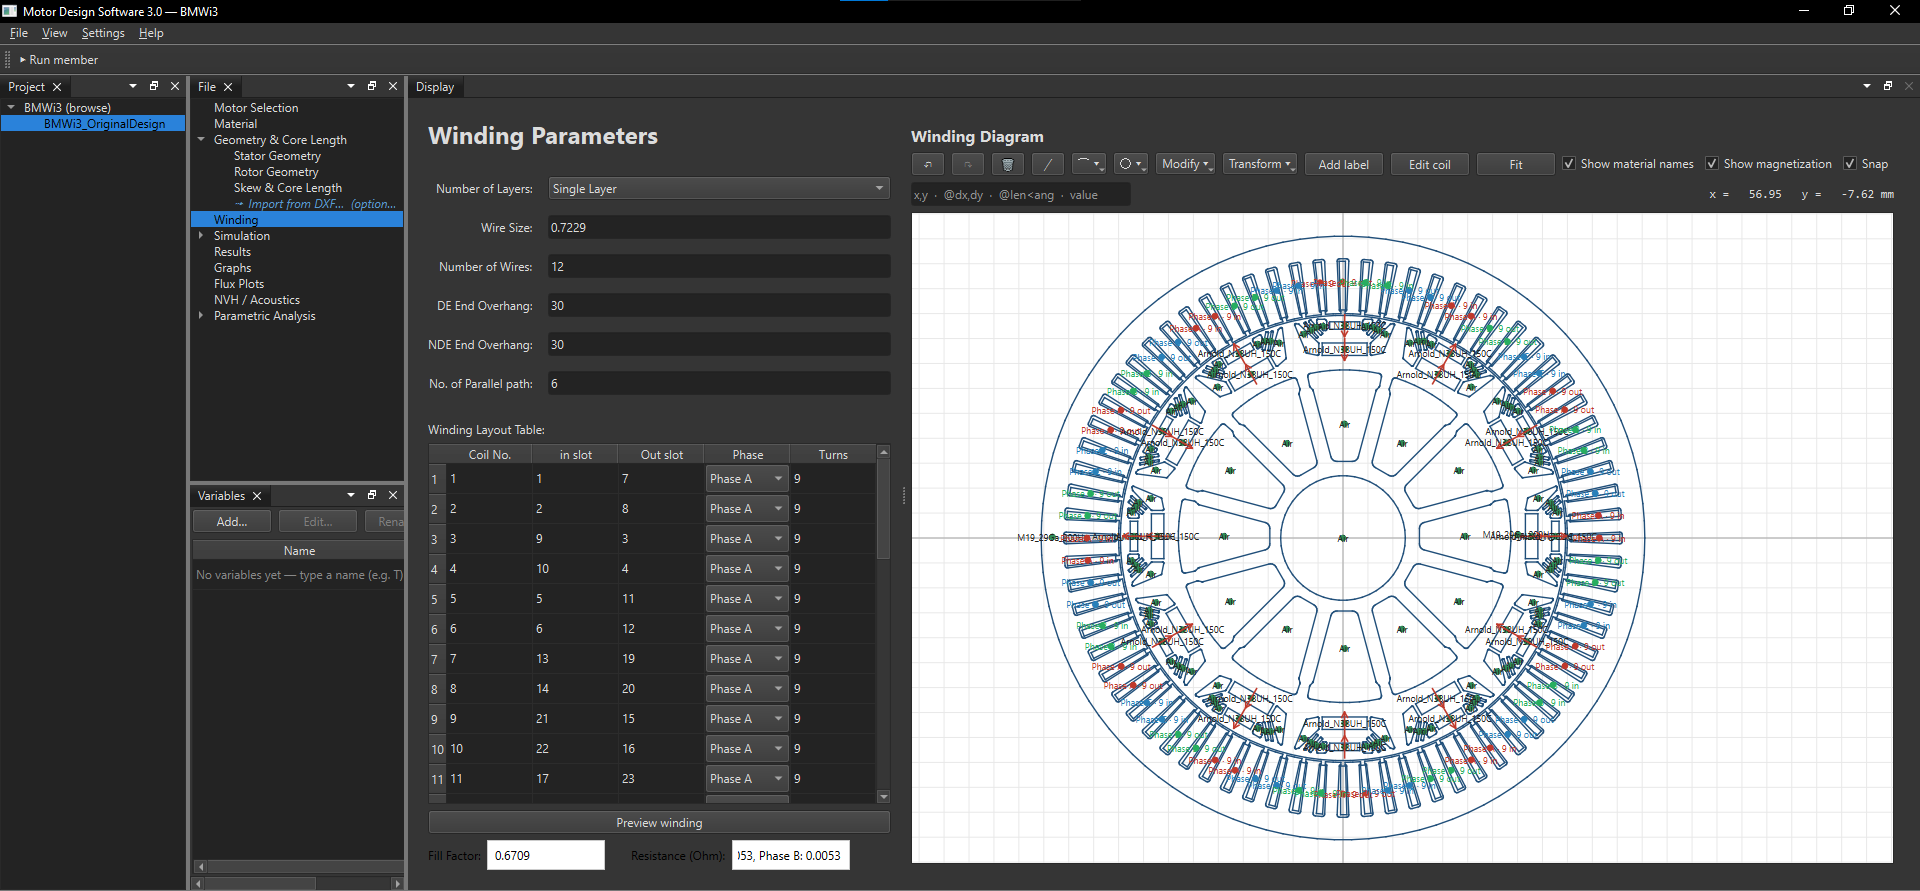Expand the Simulation tree node
The image size is (1920, 891).
(x=201, y=236)
